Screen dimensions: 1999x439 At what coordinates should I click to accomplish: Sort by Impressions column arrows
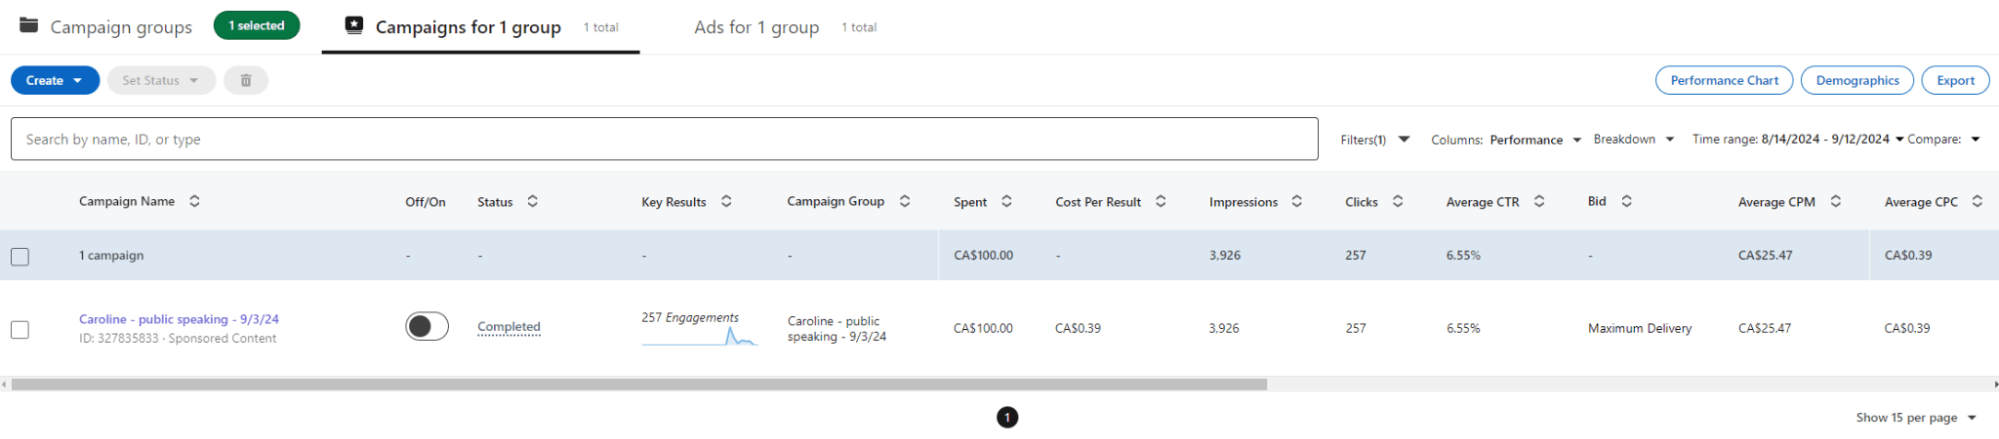[x=1296, y=201]
